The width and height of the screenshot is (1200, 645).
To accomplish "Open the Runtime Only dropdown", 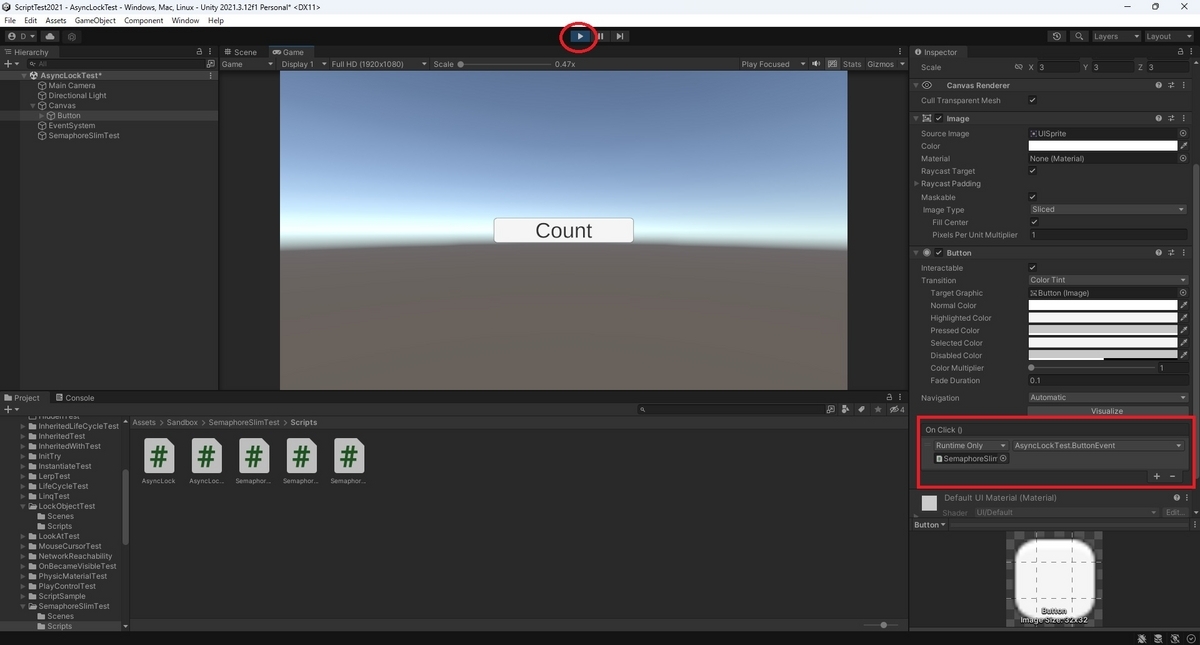I will [x=969, y=445].
